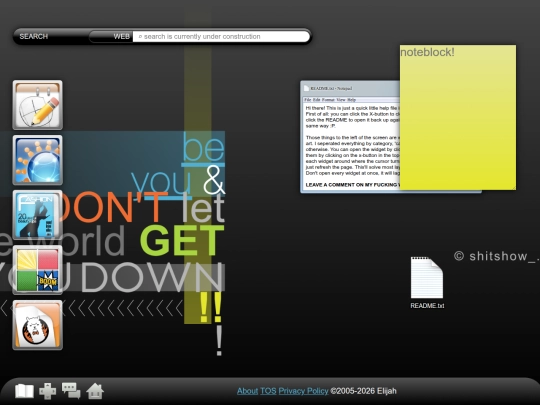Open the comic BOOM widget

[x=38, y=270]
